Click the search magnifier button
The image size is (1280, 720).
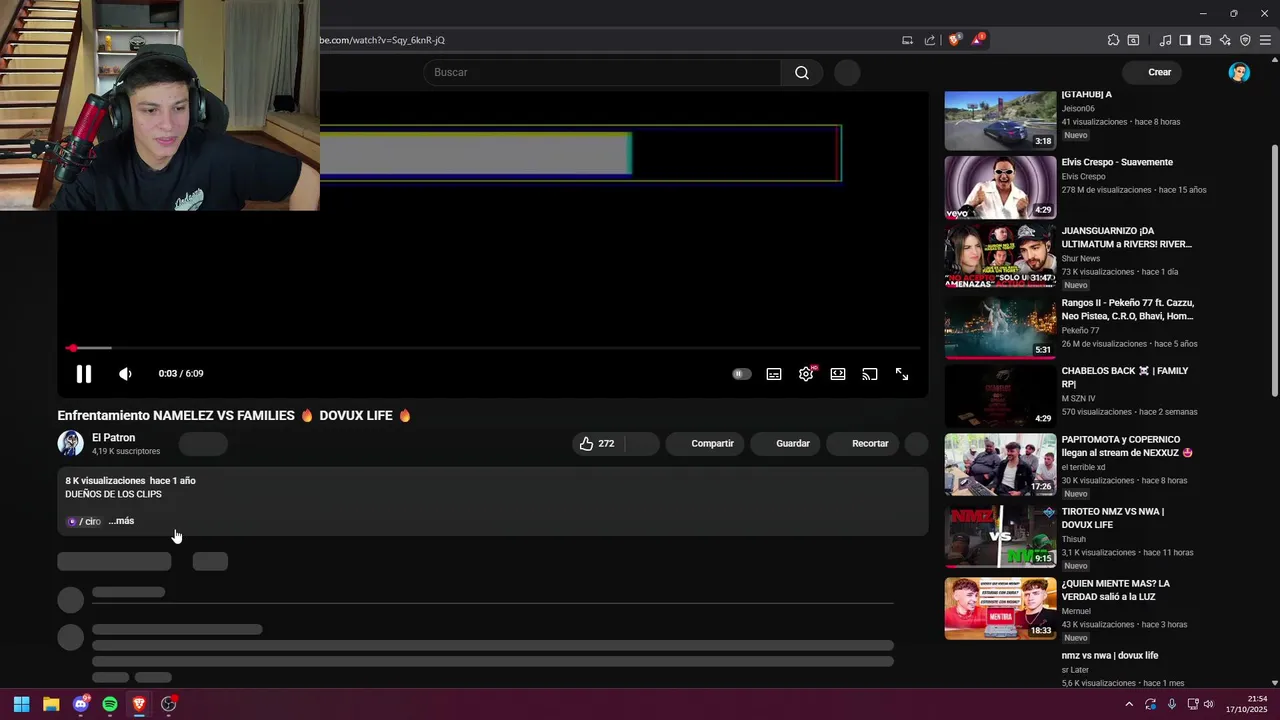click(x=802, y=72)
